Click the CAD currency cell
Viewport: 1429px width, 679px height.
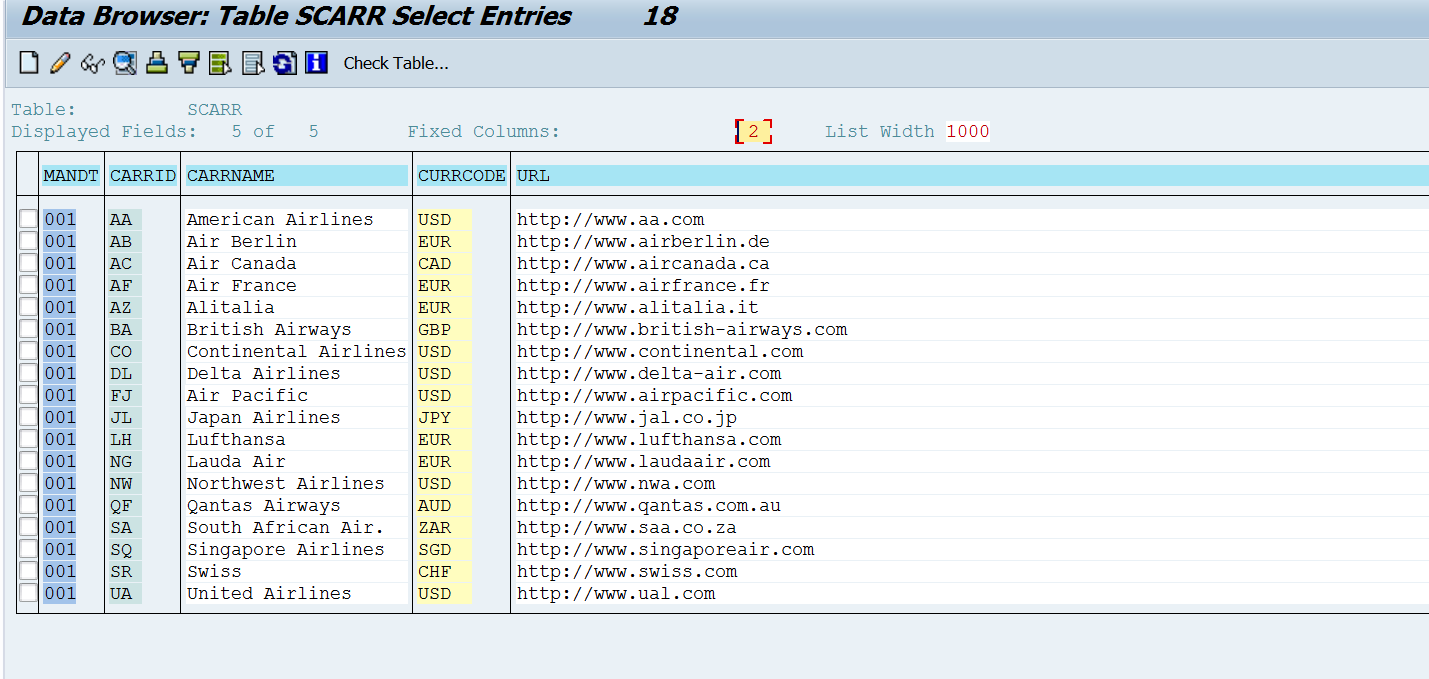tap(444, 263)
